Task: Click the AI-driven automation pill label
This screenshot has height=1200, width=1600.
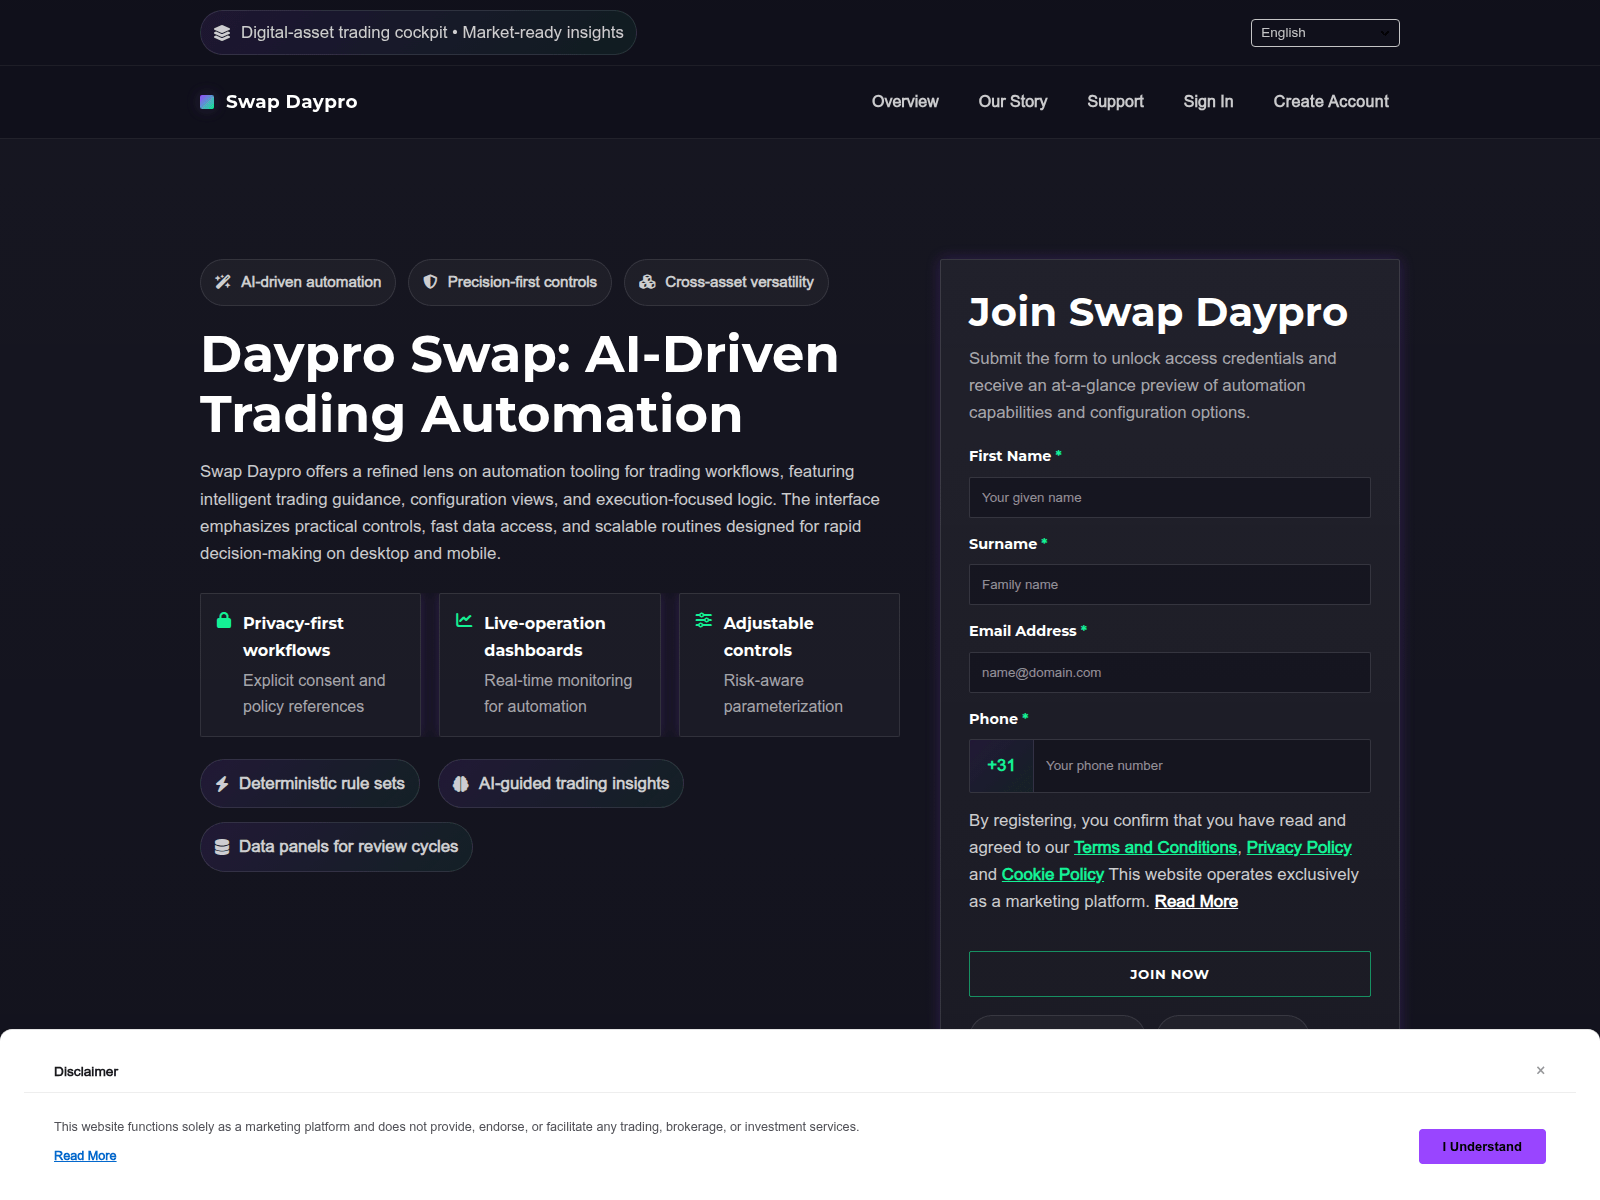Action: 311,282
